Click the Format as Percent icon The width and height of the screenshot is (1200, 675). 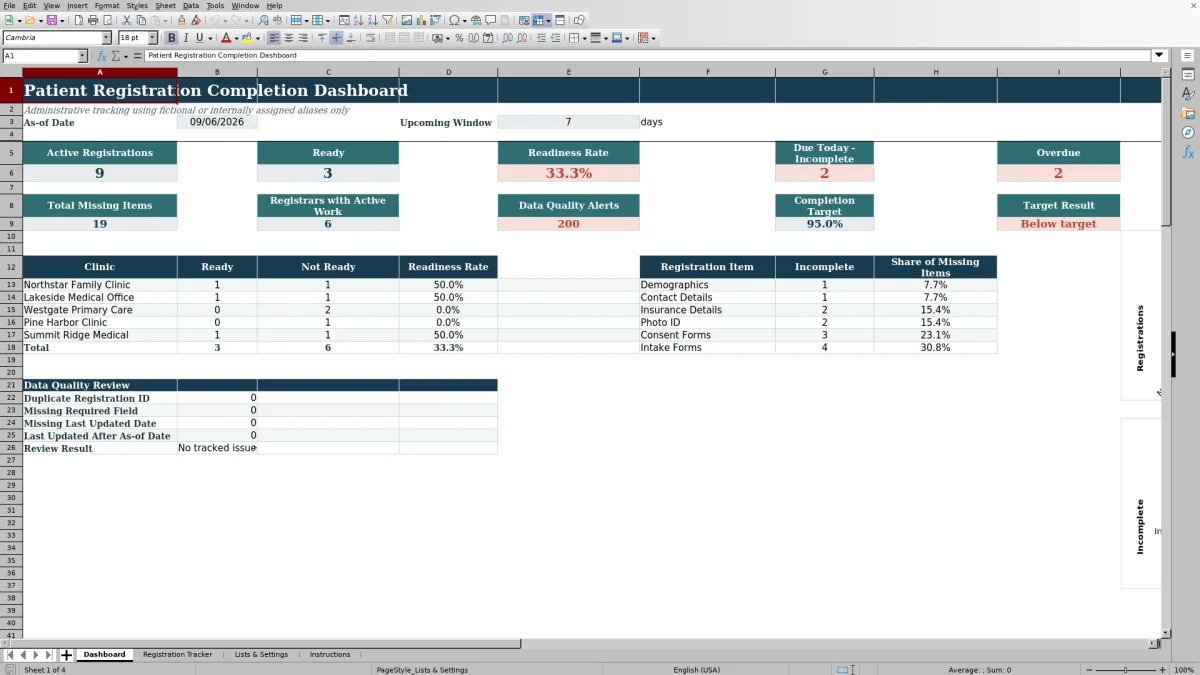459,38
